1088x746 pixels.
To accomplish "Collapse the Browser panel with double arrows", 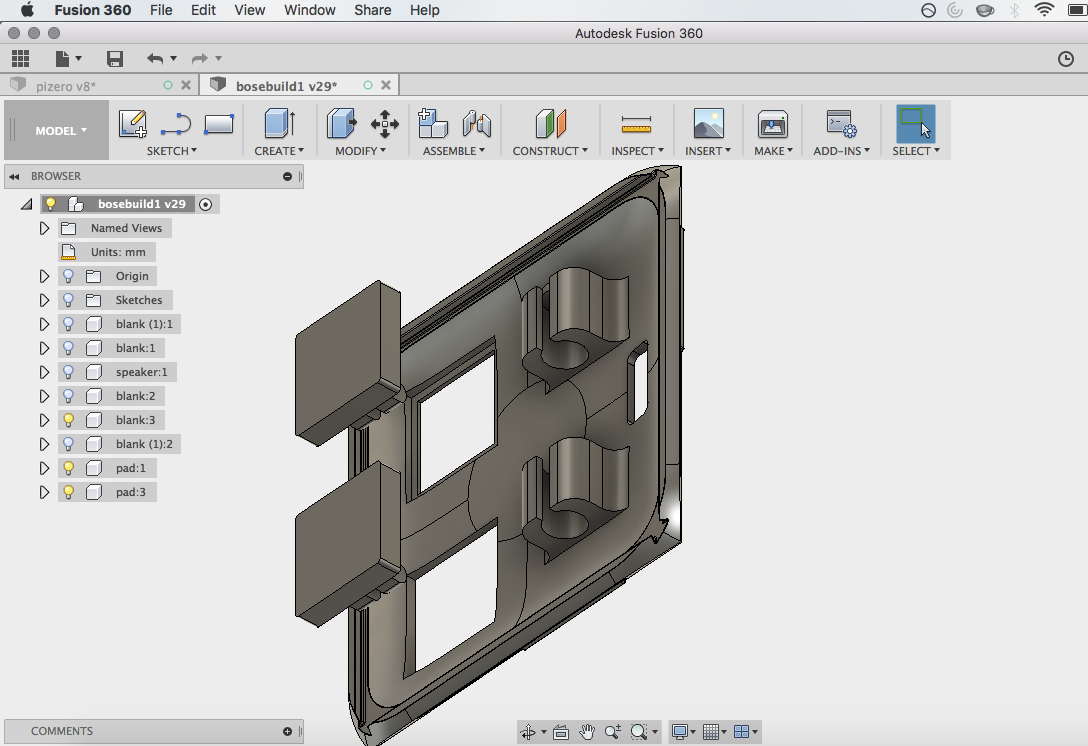I will 14,176.
